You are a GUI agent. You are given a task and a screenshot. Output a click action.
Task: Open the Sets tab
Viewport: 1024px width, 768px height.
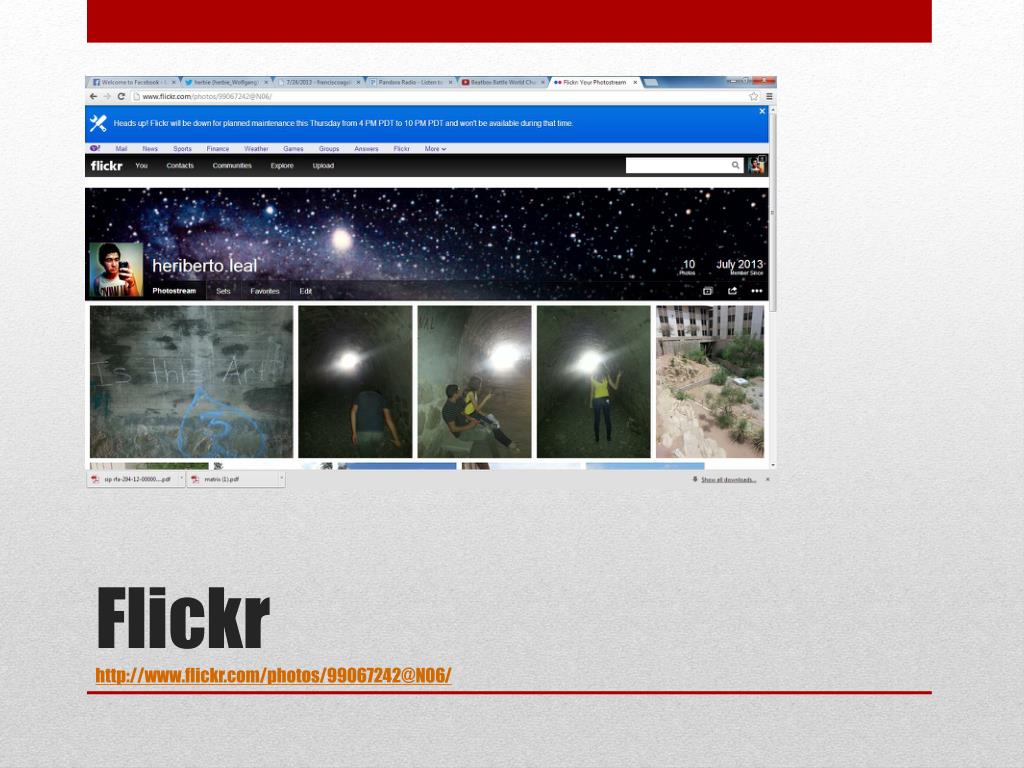click(x=223, y=291)
